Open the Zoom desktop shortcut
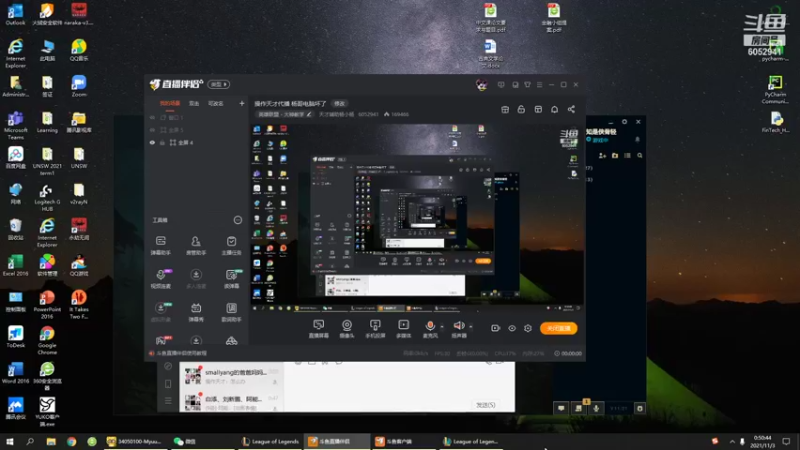Screen dimensions: 800x450 pyautogui.click(x=79, y=86)
